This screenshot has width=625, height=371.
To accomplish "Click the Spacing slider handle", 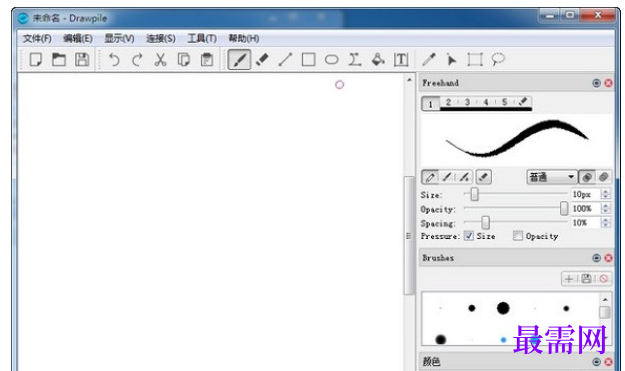I will [485, 222].
